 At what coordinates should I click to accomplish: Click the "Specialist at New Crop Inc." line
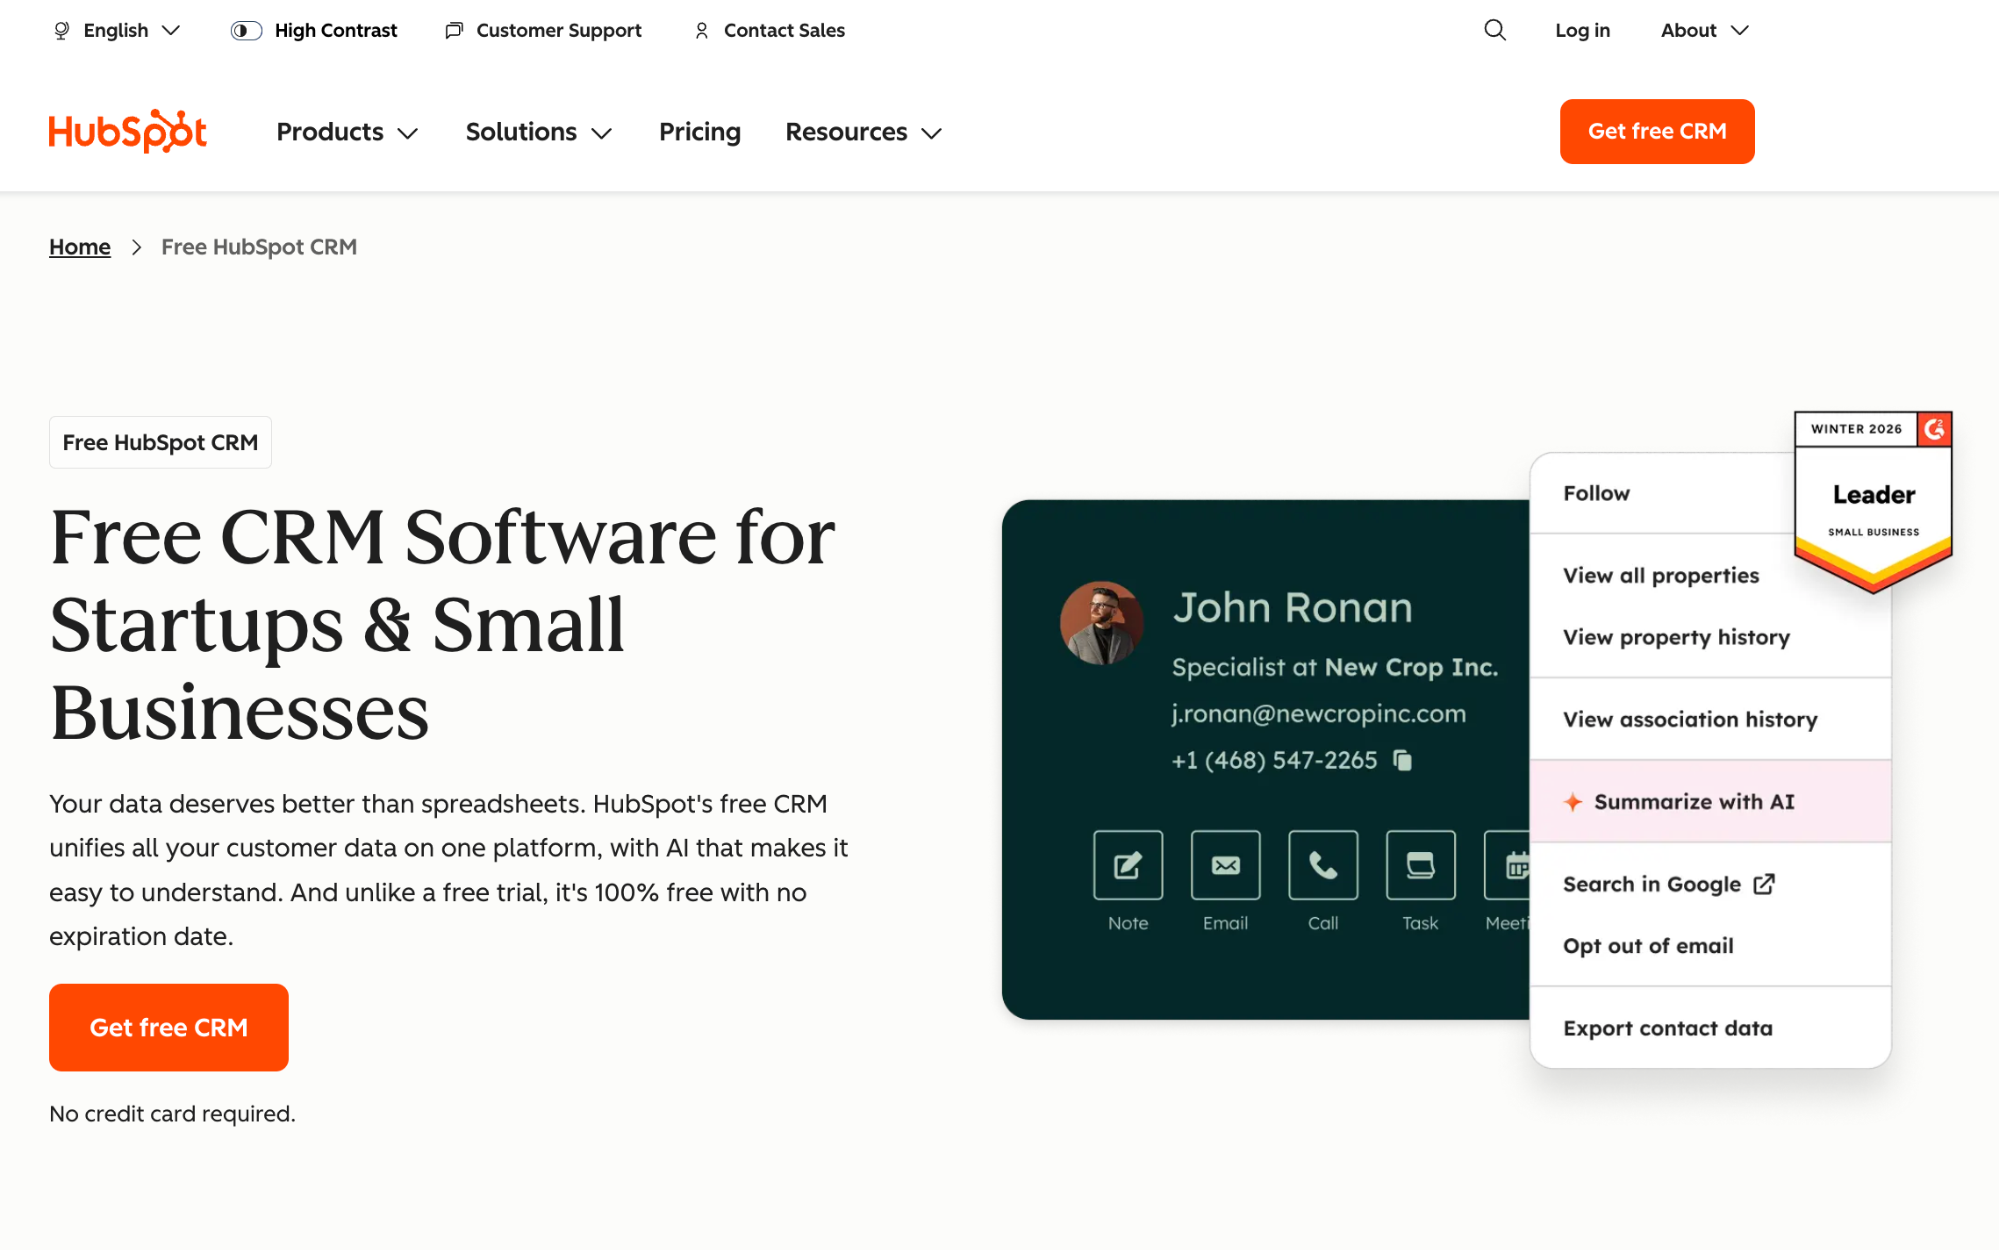(1335, 667)
